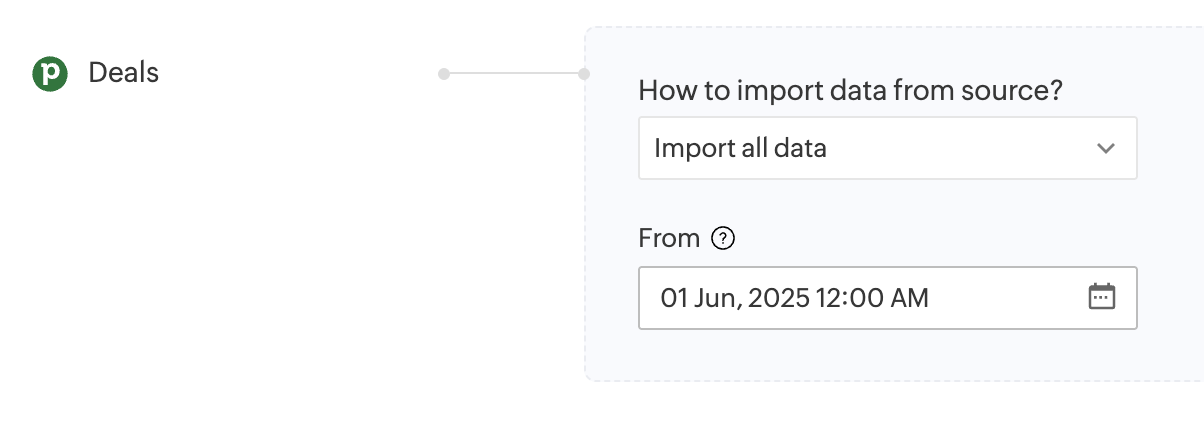Screen dimensions: 1204x422
Task: Click the line connecting Deals to the settings panel
Action: coord(514,74)
